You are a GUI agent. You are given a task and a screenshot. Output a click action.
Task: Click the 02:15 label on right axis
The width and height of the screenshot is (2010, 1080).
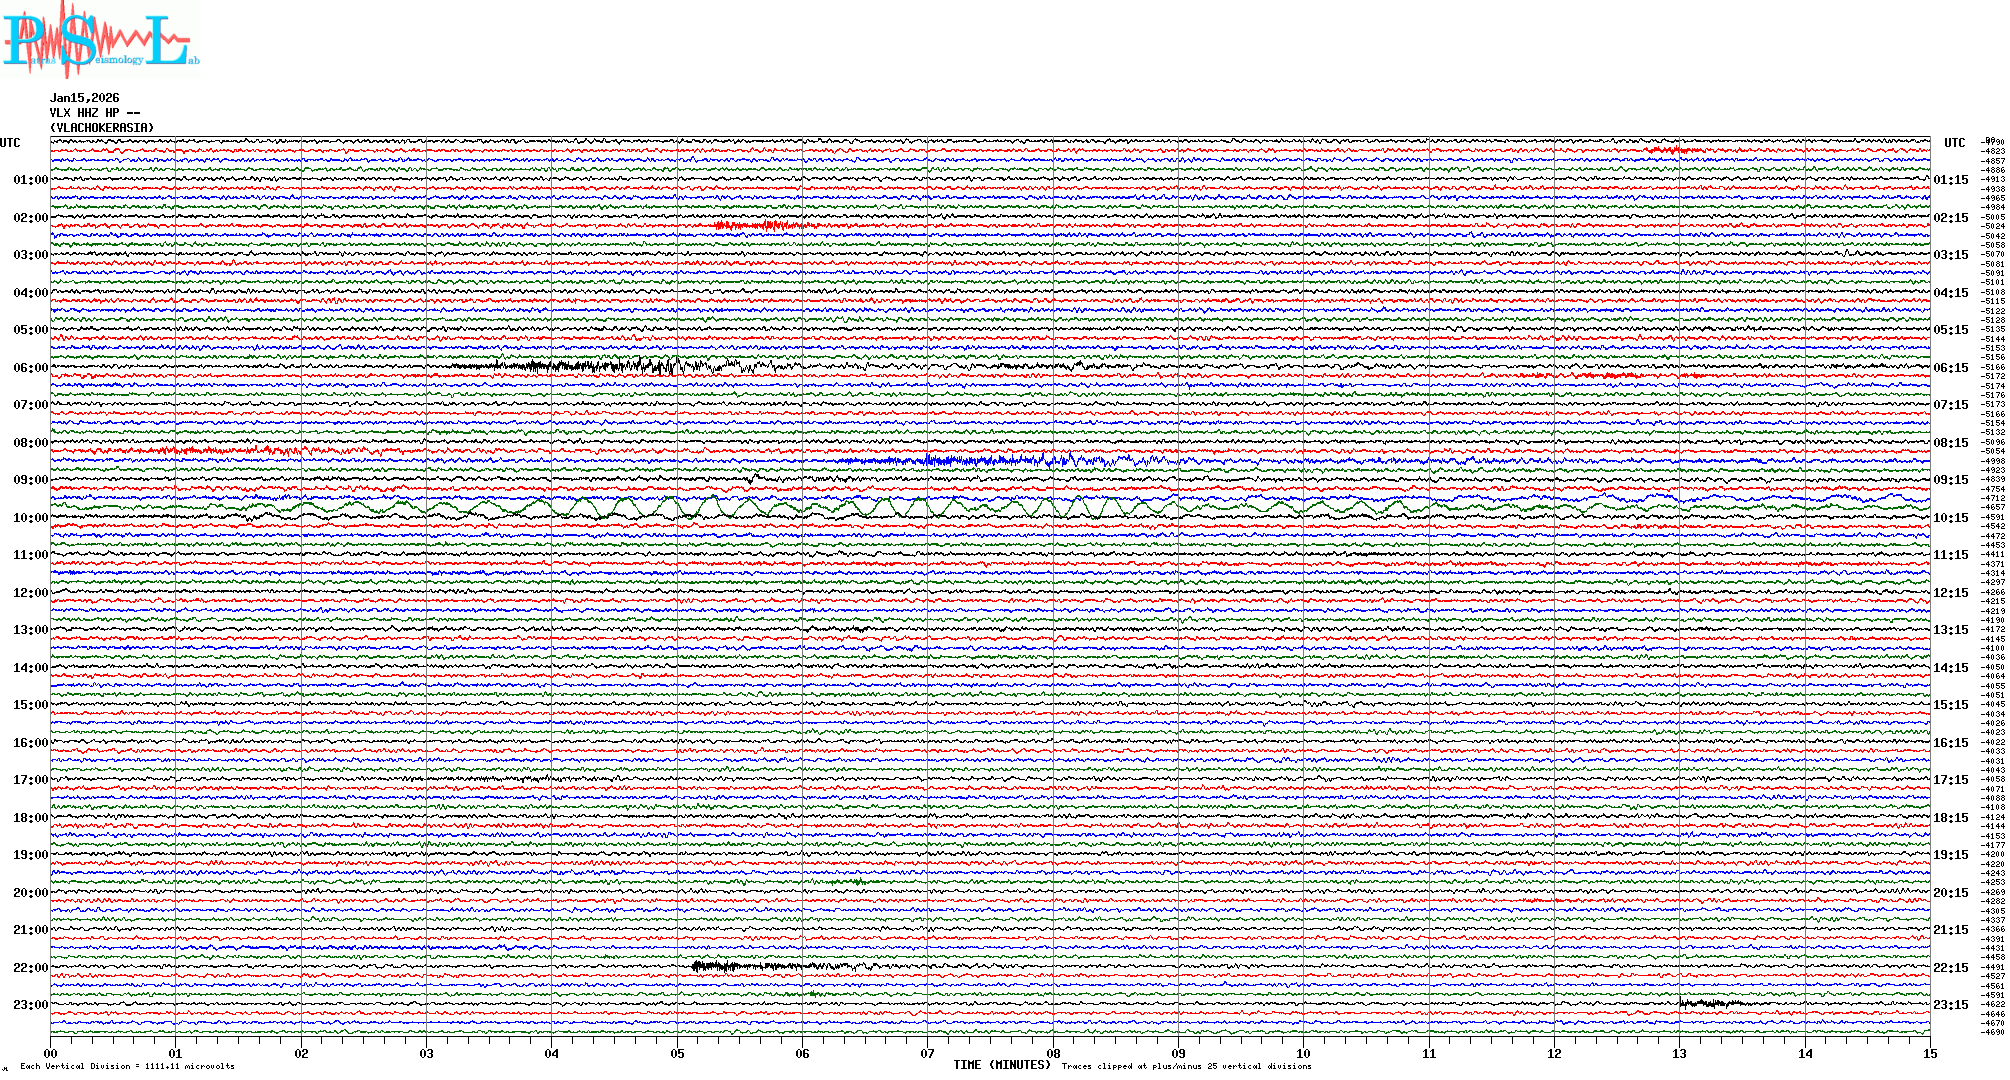[x=1950, y=218]
